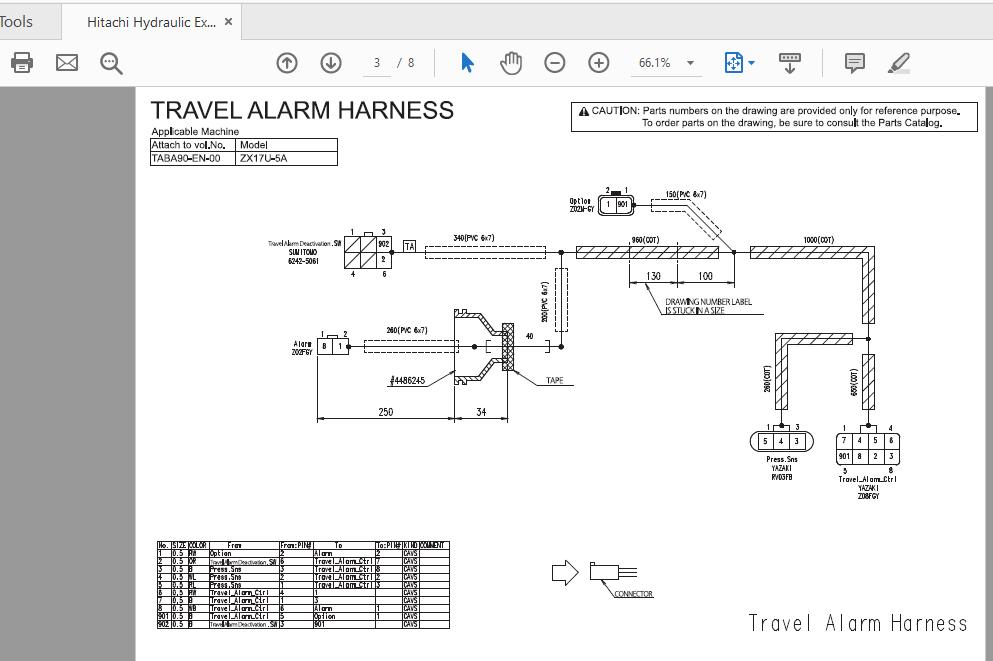Zoom in with the plus button
Viewport: 993px width, 661px height.
pos(598,63)
